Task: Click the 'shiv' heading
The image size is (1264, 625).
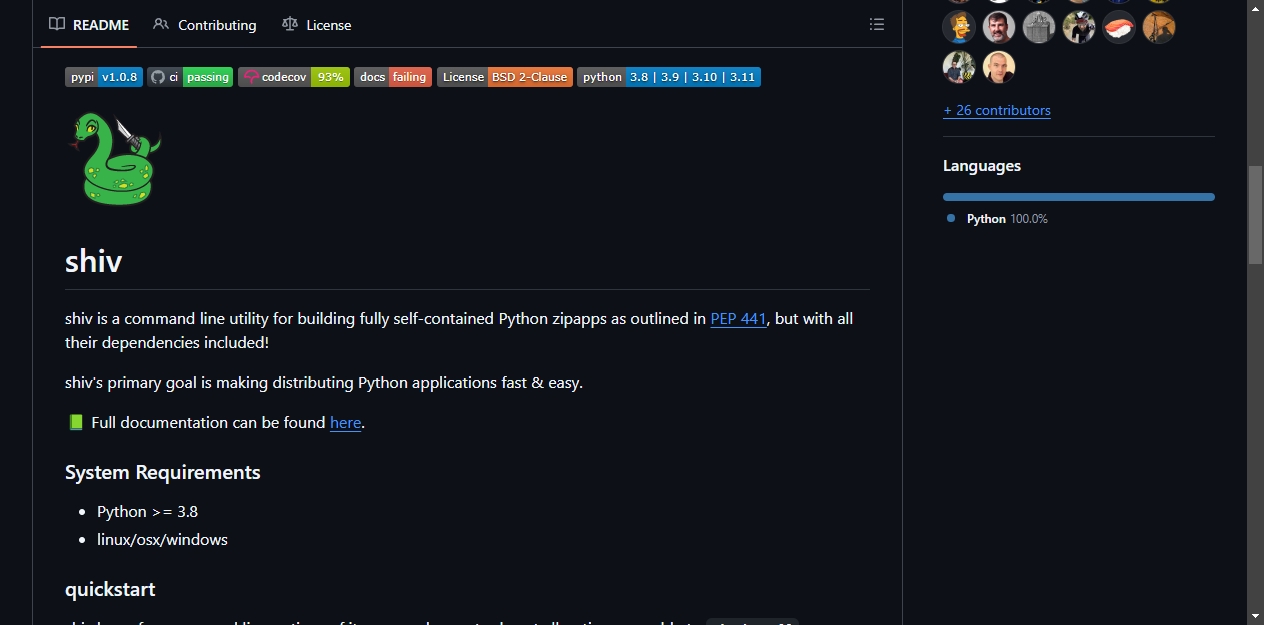Action: point(93,262)
